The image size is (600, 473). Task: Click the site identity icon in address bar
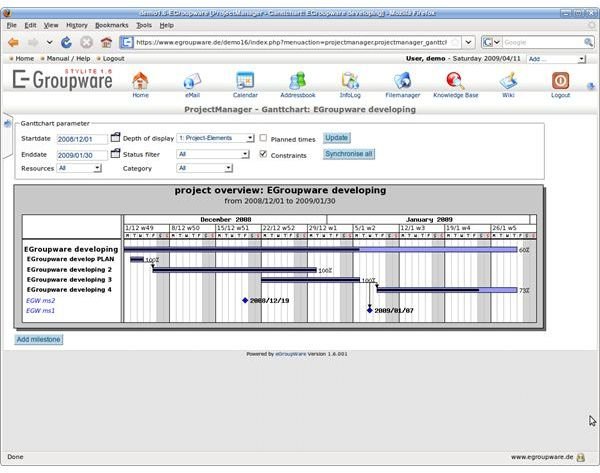(127, 42)
